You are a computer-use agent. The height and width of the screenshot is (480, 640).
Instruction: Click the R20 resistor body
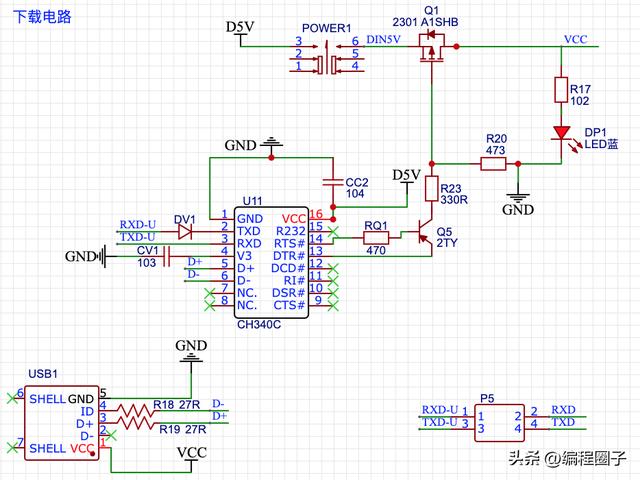click(x=493, y=164)
